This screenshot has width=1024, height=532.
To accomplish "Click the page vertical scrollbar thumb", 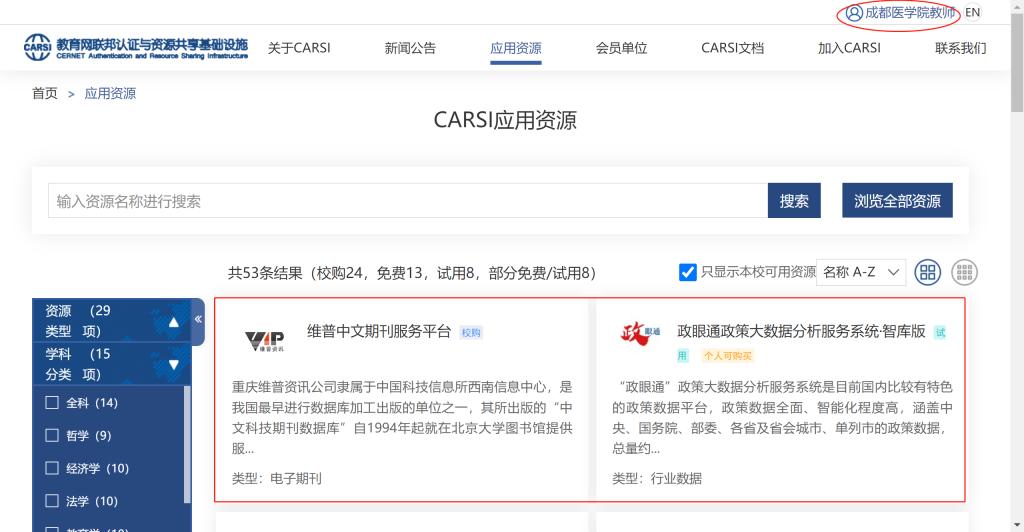I will [1017, 62].
